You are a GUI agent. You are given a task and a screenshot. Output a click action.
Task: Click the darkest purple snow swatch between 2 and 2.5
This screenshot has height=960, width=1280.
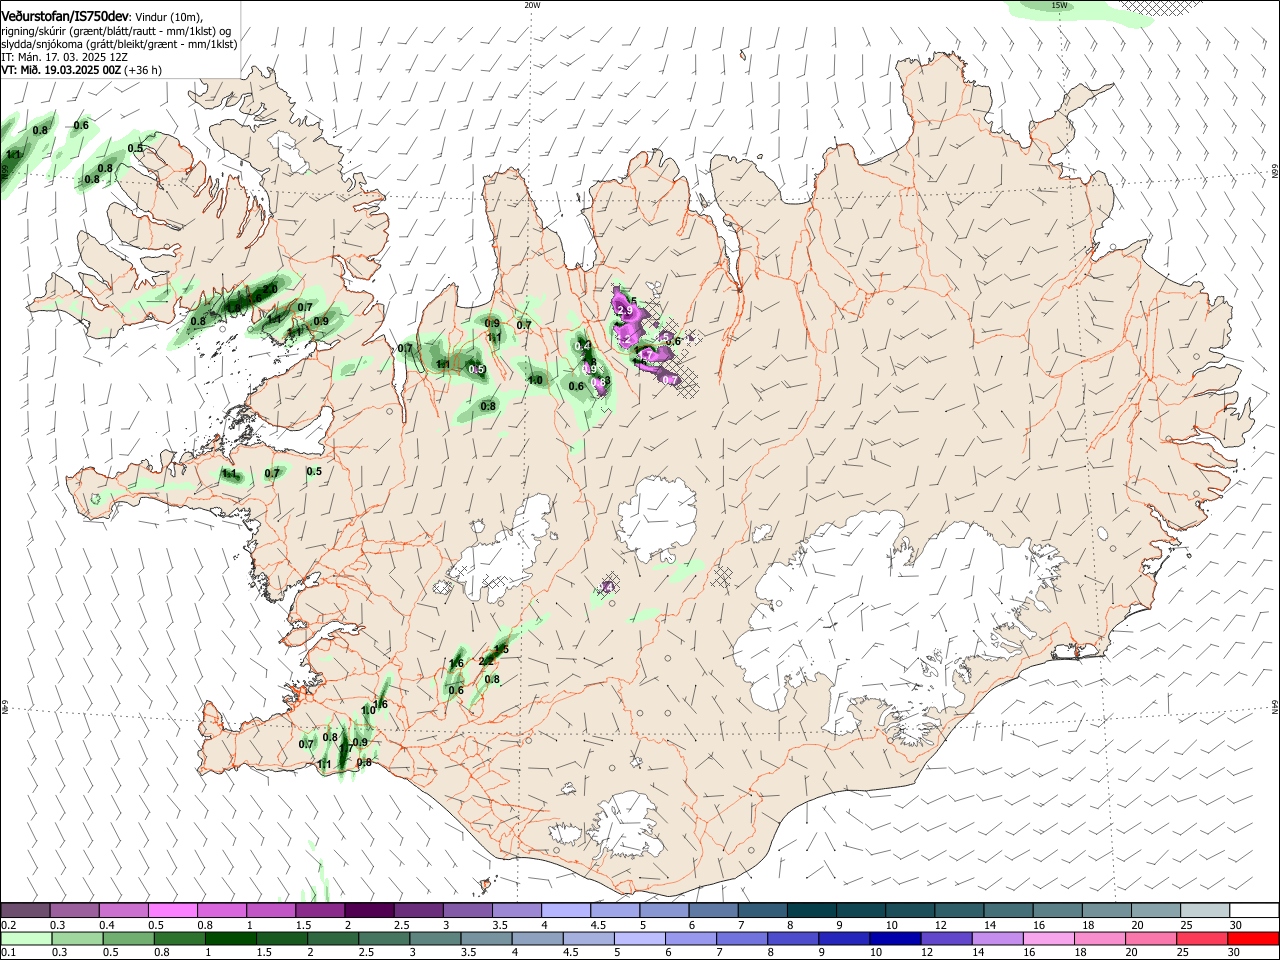368,911
